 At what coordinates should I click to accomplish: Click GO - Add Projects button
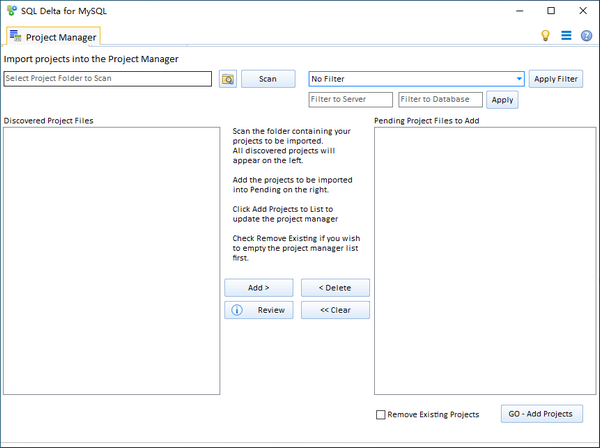tap(542, 414)
